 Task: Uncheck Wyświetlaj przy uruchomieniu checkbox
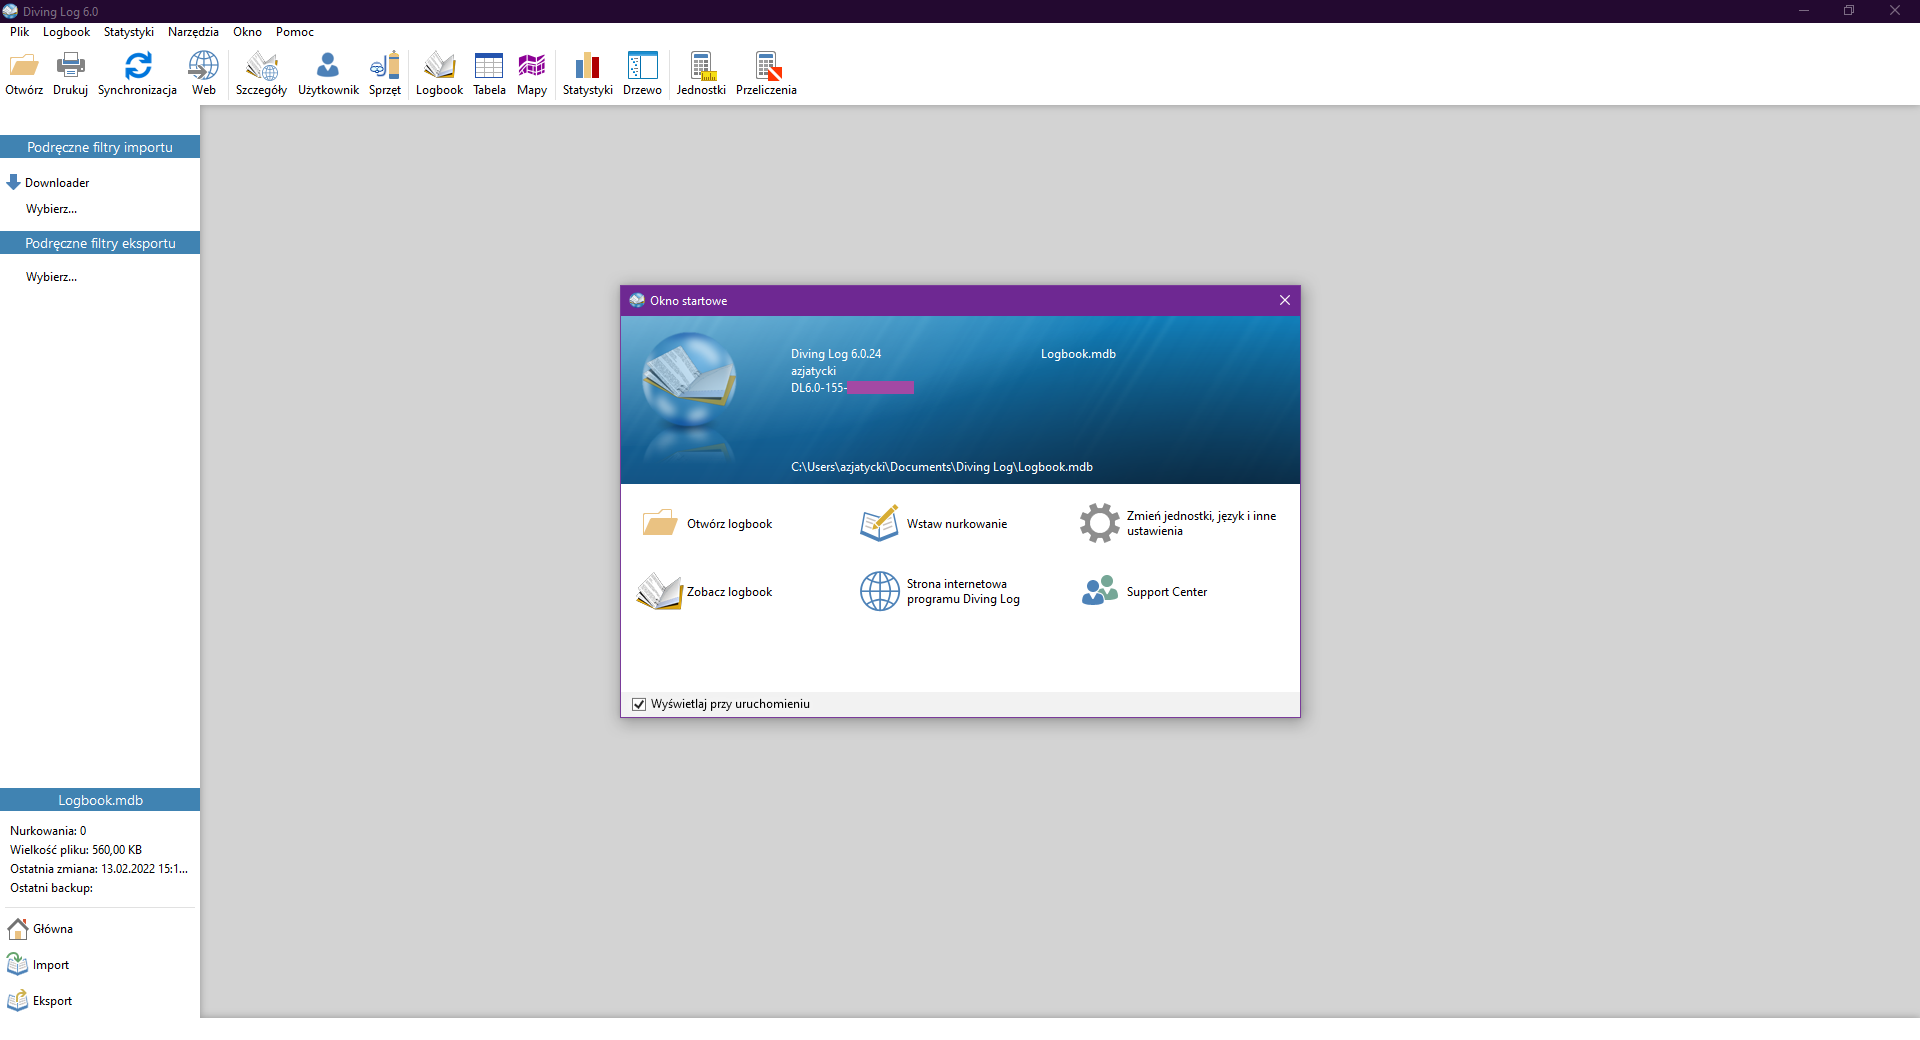coord(639,704)
